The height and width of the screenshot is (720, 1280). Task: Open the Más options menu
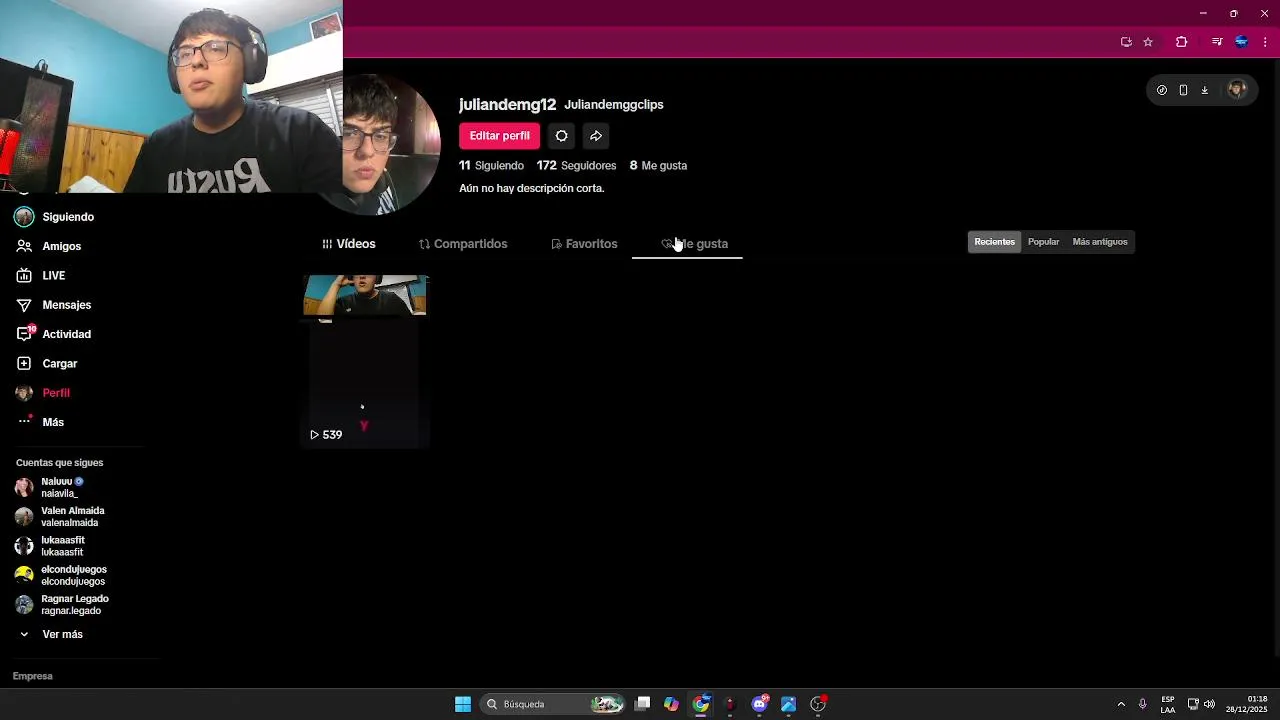coord(40,422)
